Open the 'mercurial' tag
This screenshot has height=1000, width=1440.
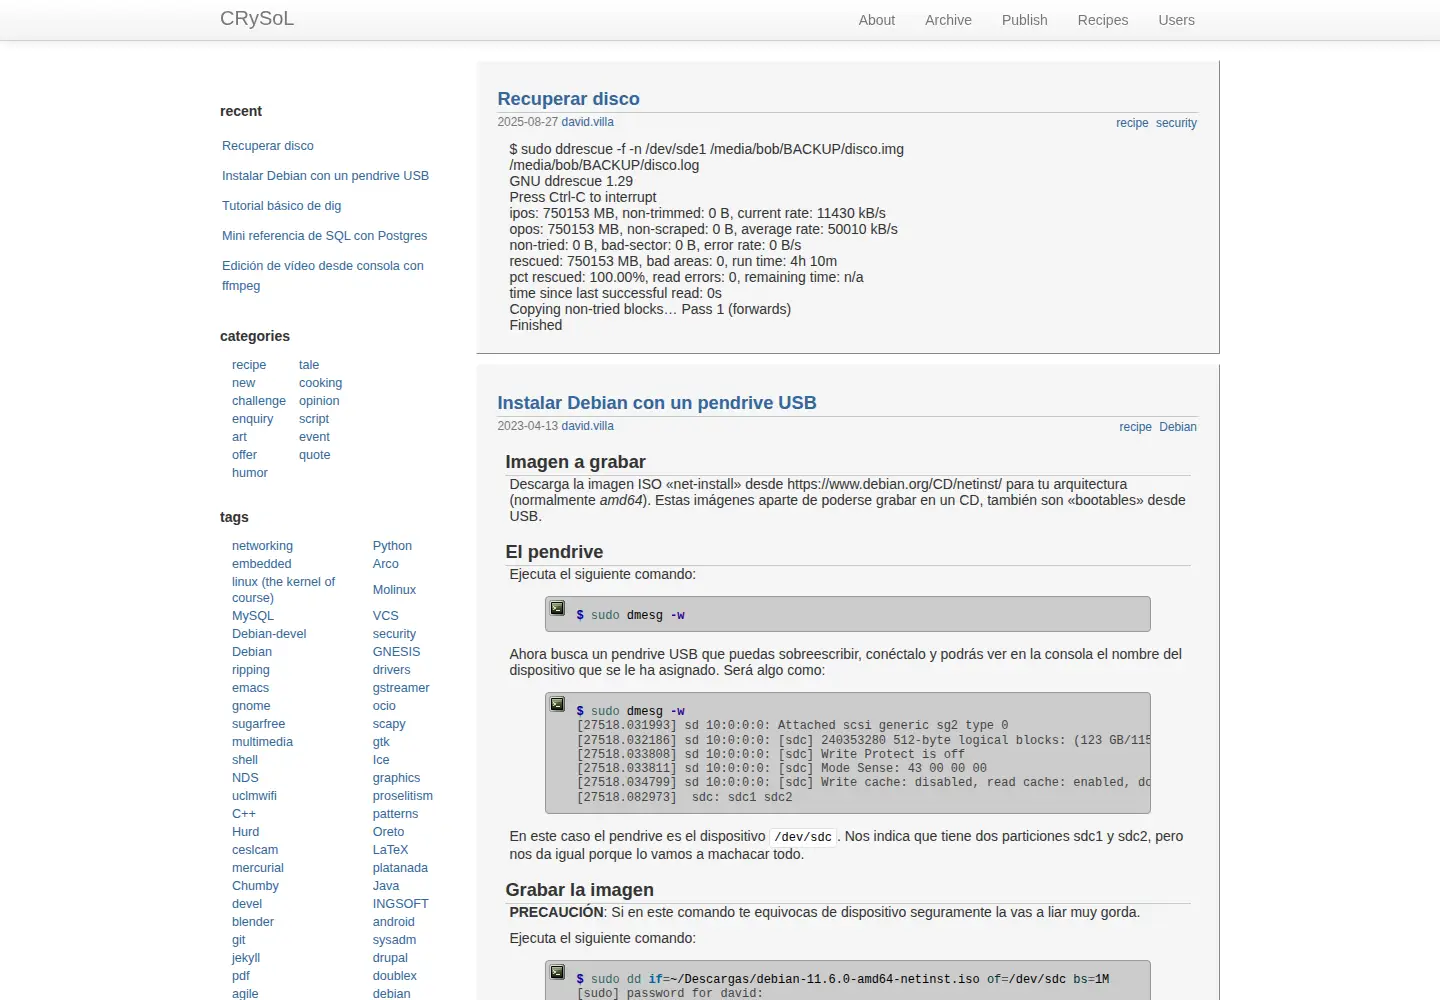click(258, 868)
